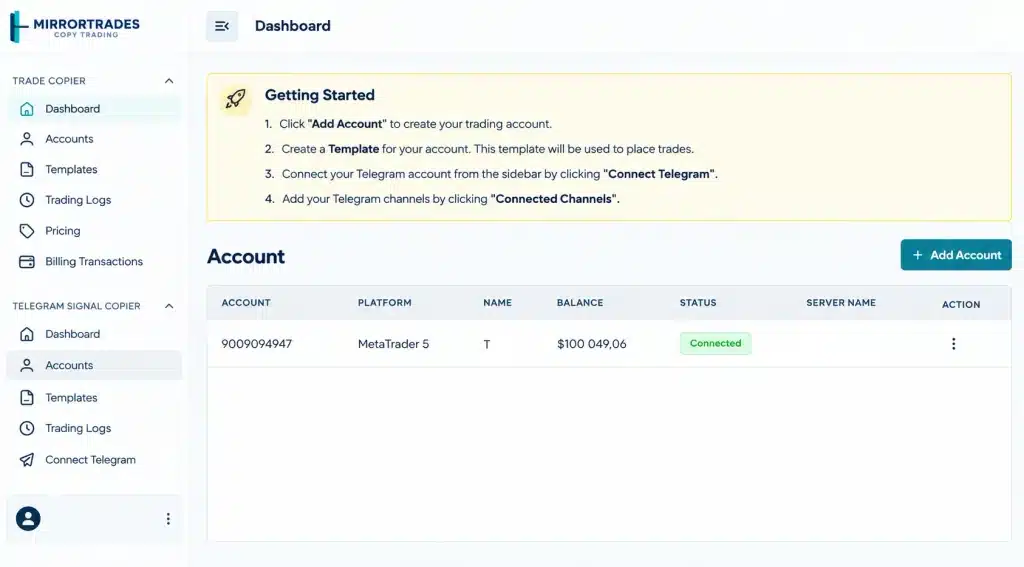Image resolution: width=1024 pixels, height=567 pixels.
Task: Open Dashboard under Trade Copier
Action: (x=94, y=109)
